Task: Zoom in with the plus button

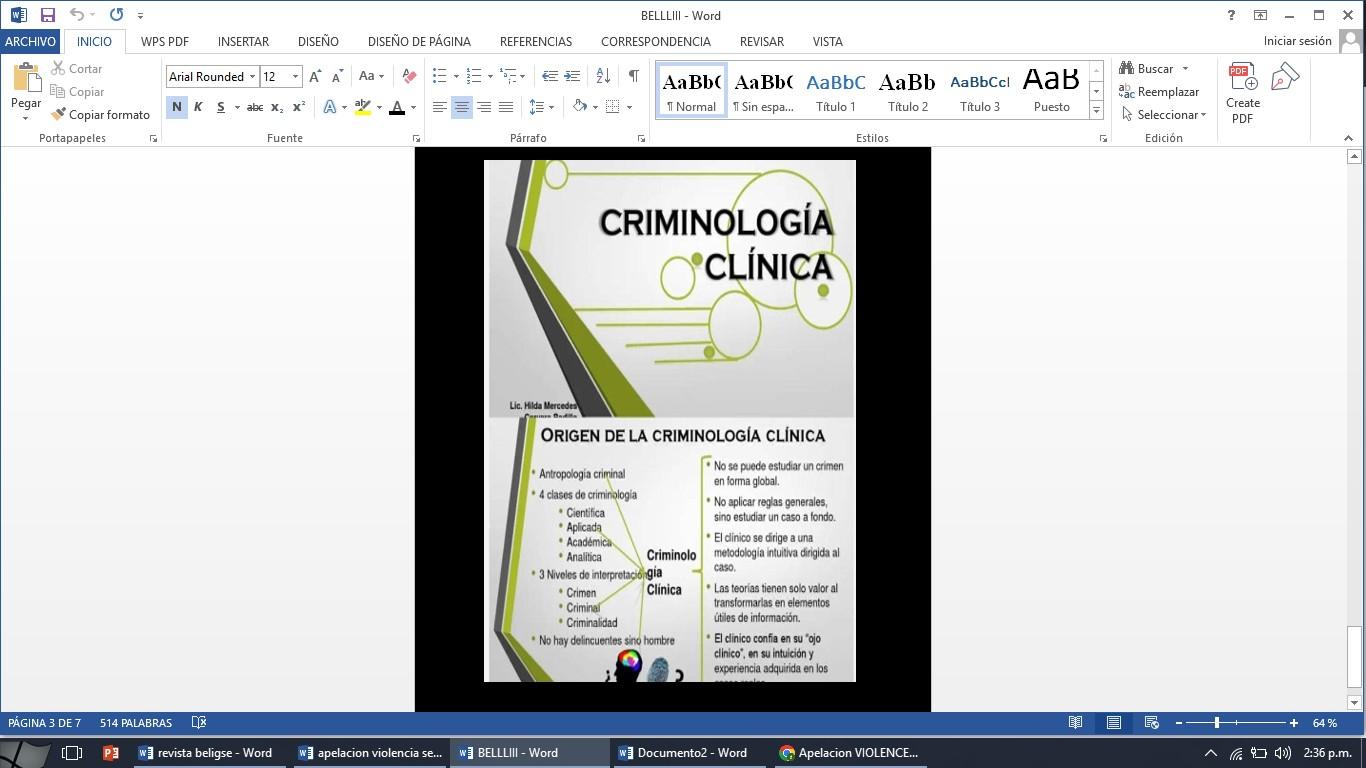Action: [x=1293, y=723]
